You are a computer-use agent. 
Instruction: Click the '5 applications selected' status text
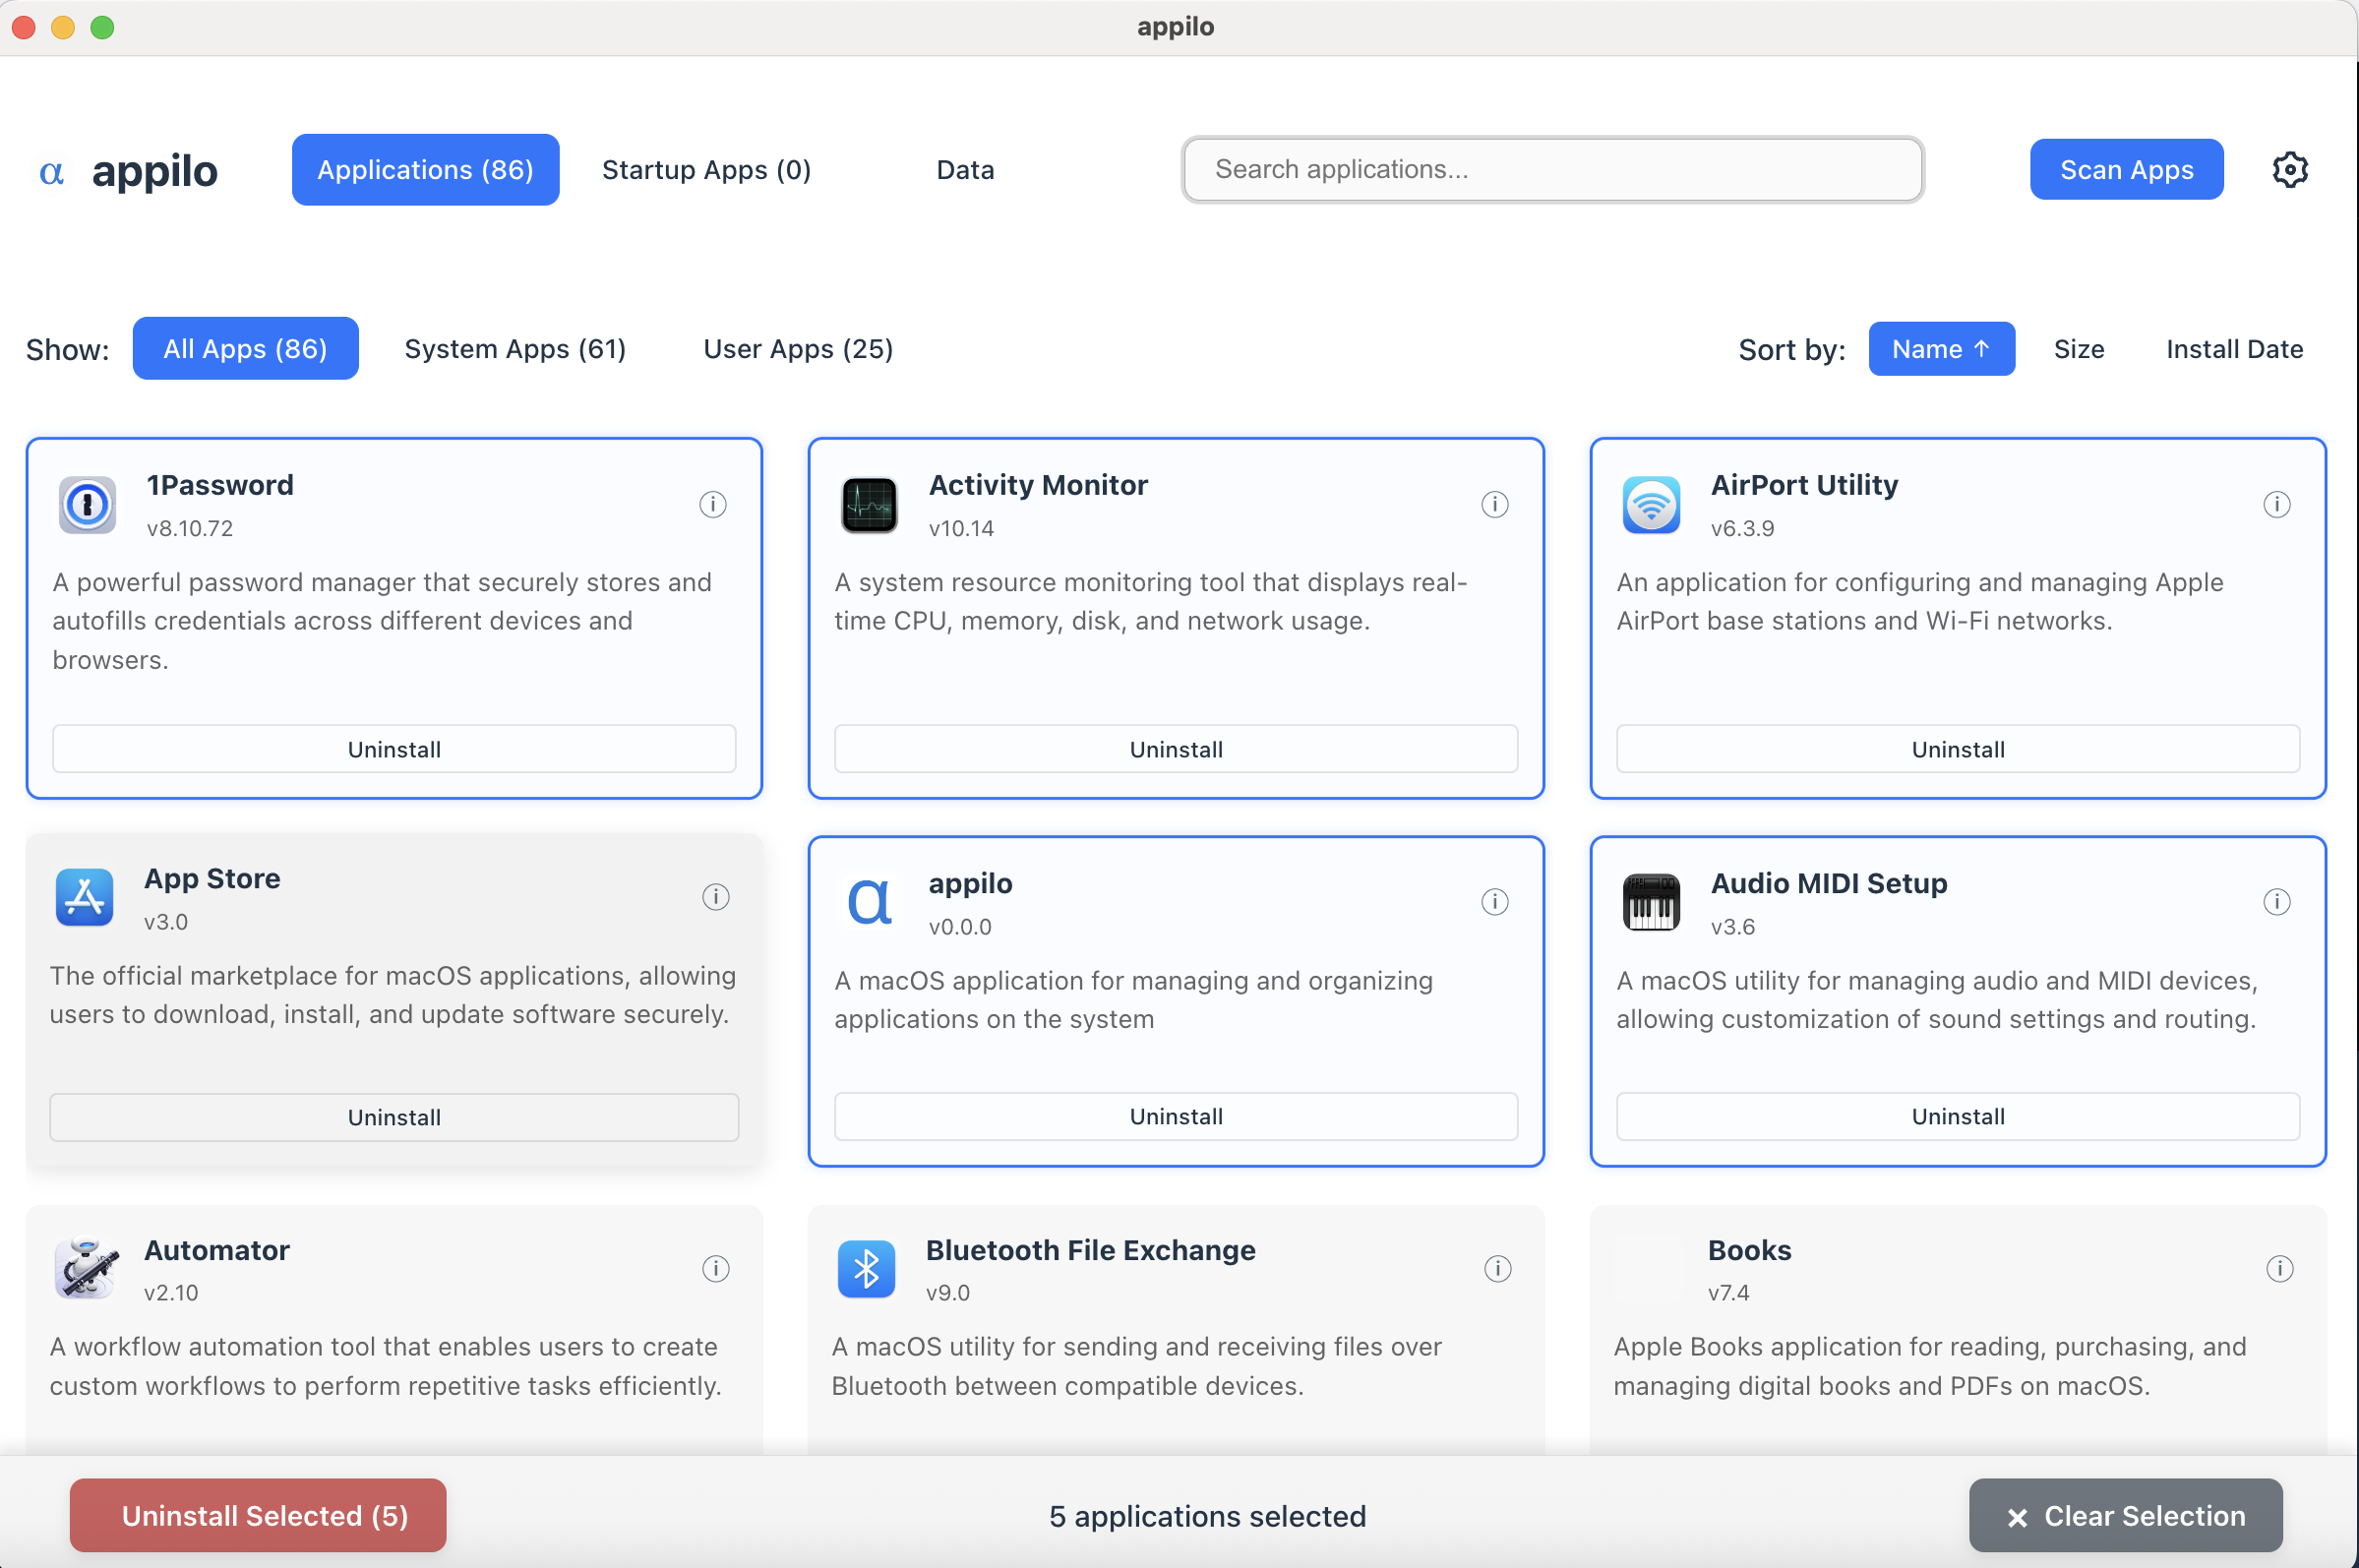(x=1207, y=1516)
